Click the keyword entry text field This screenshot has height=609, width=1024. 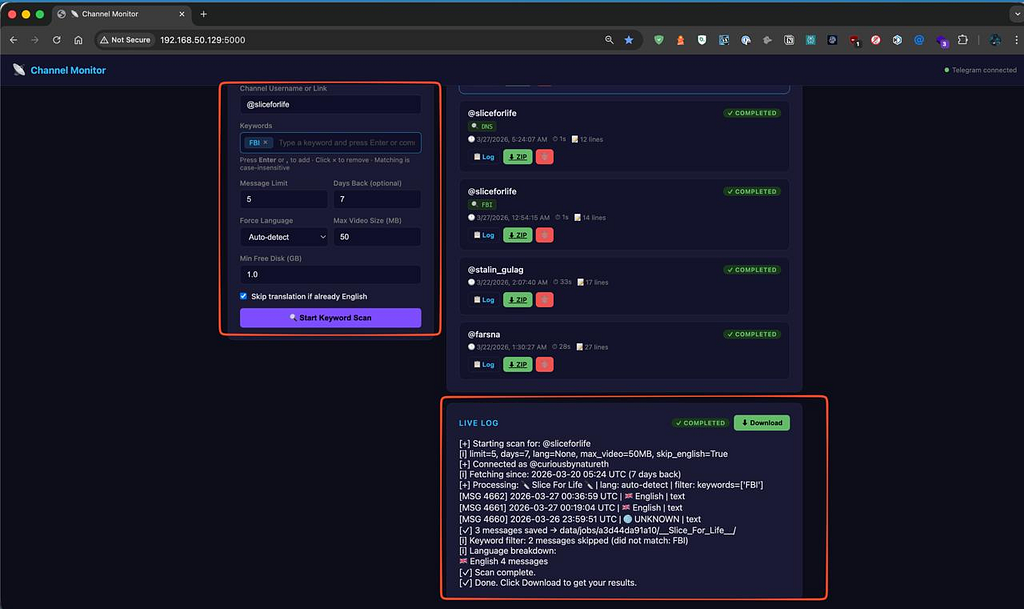pos(347,142)
